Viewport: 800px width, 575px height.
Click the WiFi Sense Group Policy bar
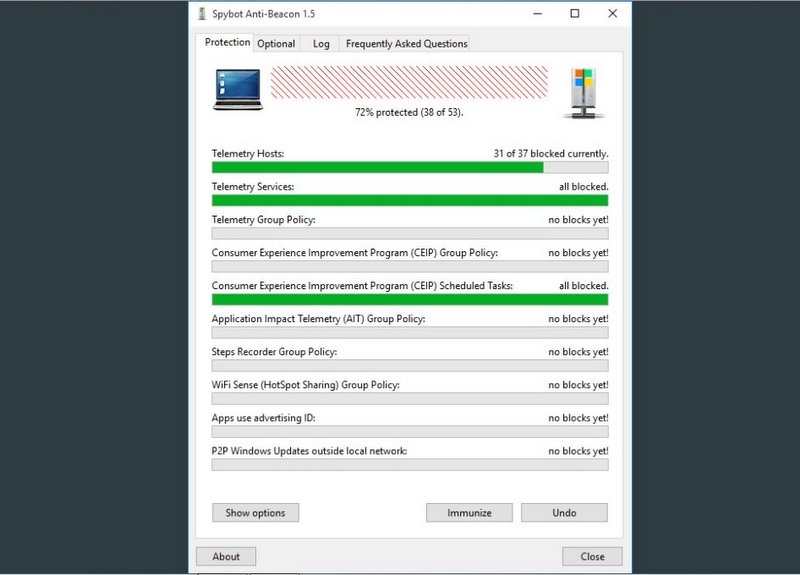410,398
